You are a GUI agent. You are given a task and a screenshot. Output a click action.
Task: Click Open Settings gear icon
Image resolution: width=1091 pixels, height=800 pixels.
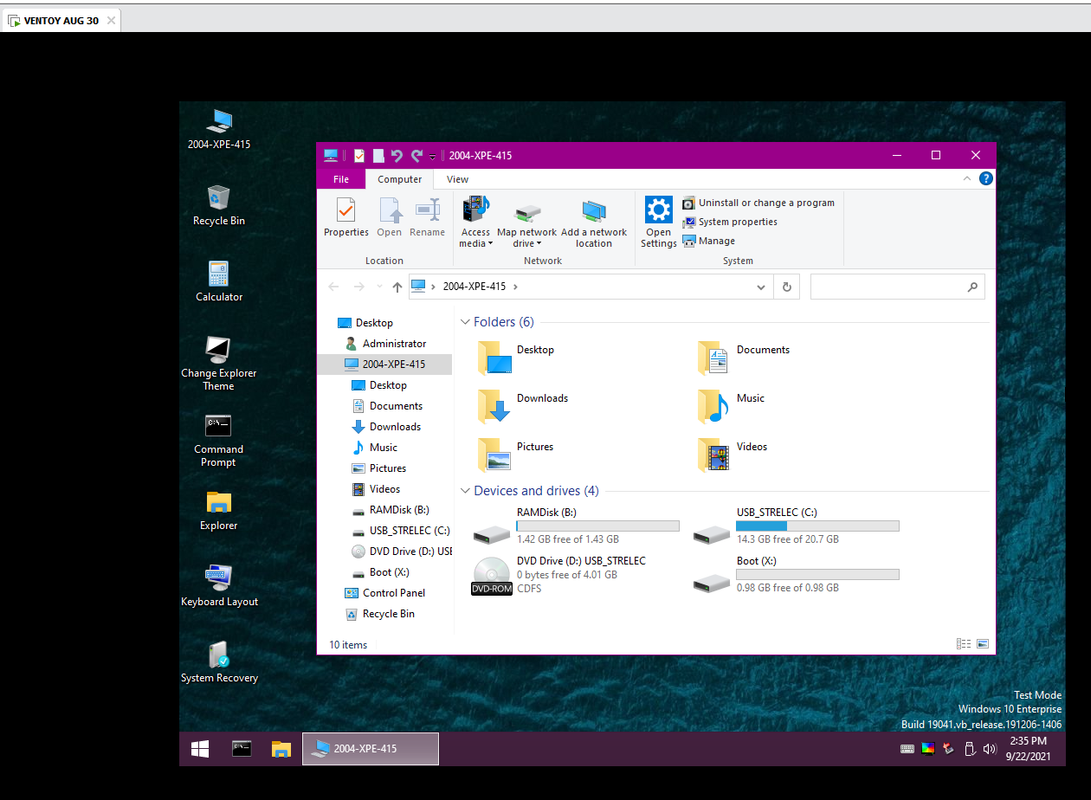coord(658,222)
